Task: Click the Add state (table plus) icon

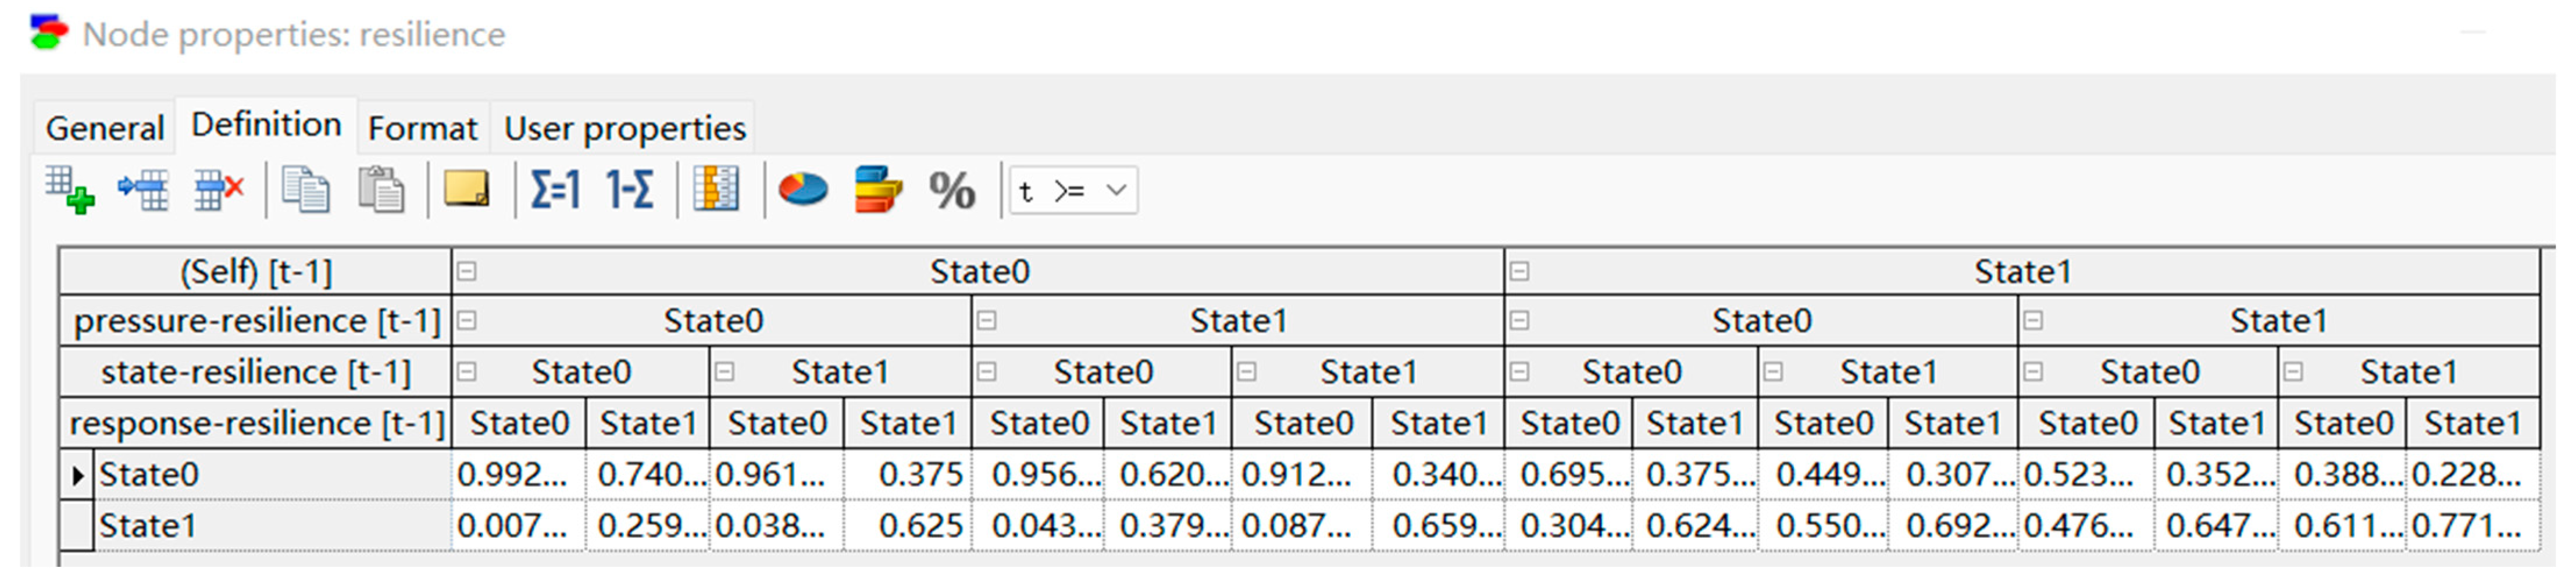Action: click(69, 190)
